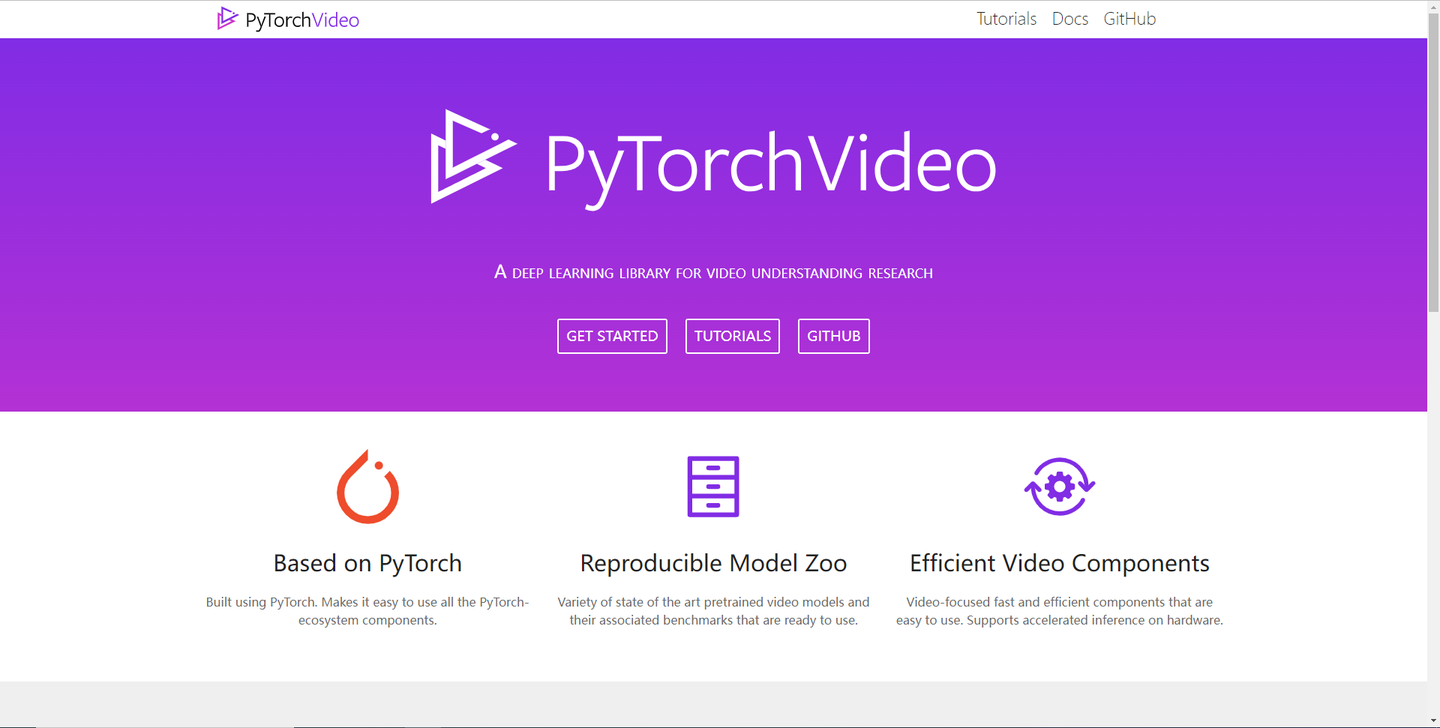
Task: Select the Efficient Video Components heading
Action: [1060, 563]
